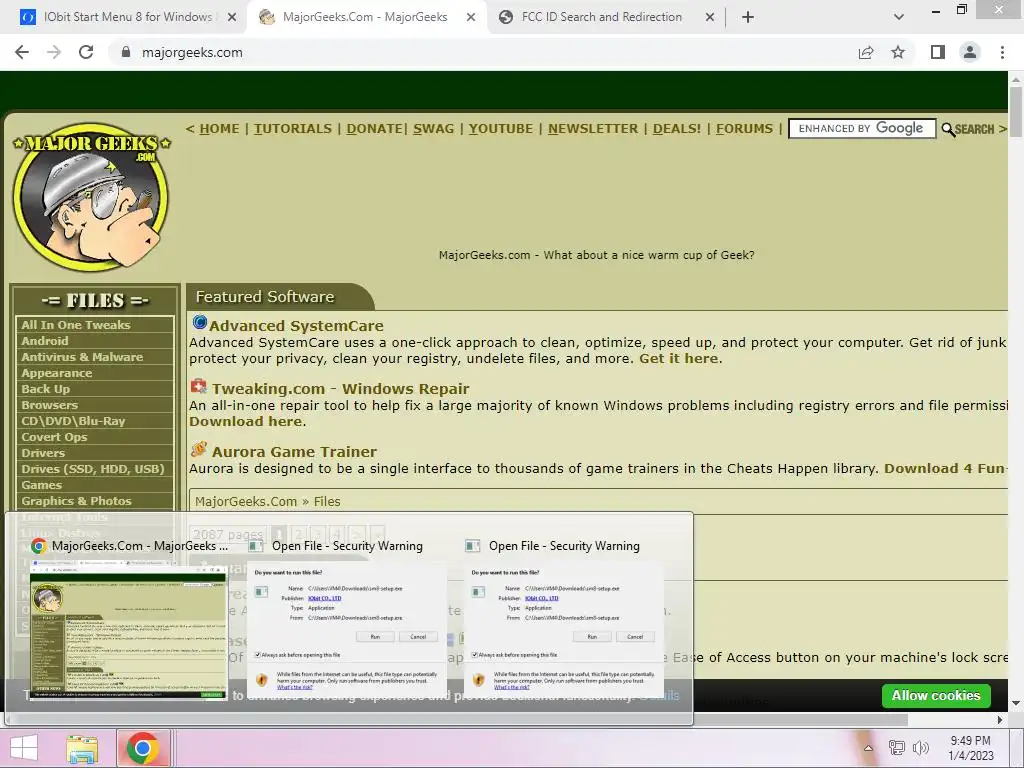The width and height of the screenshot is (1024, 768).
Task: Switch to FCC ID Search and Redirection tab
Action: (x=601, y=17)
